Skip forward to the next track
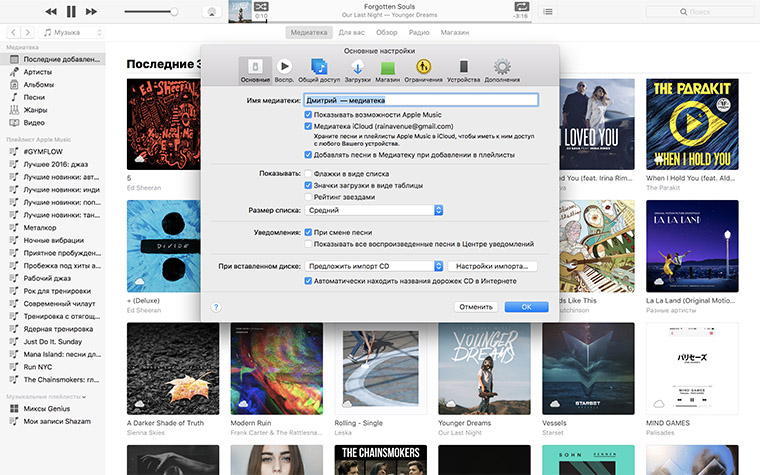This screenshot has width=760, height=475. click(91, 12)
